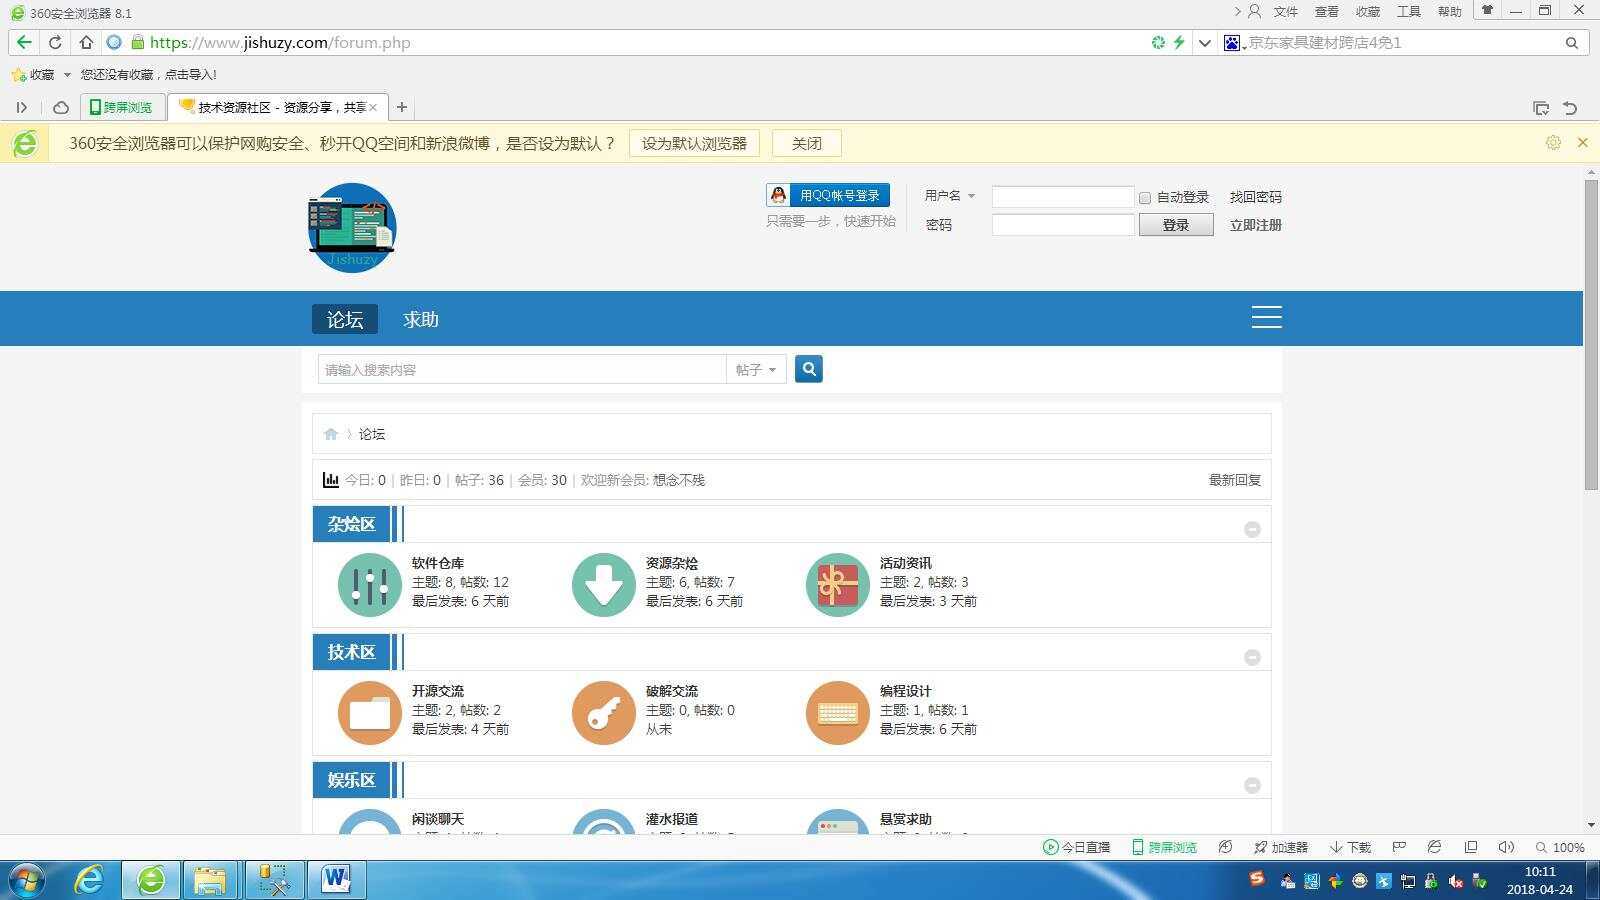The image size is (1600, 900).
Task: Open the 帖子 search type dropdown
Action: (756, 369)
